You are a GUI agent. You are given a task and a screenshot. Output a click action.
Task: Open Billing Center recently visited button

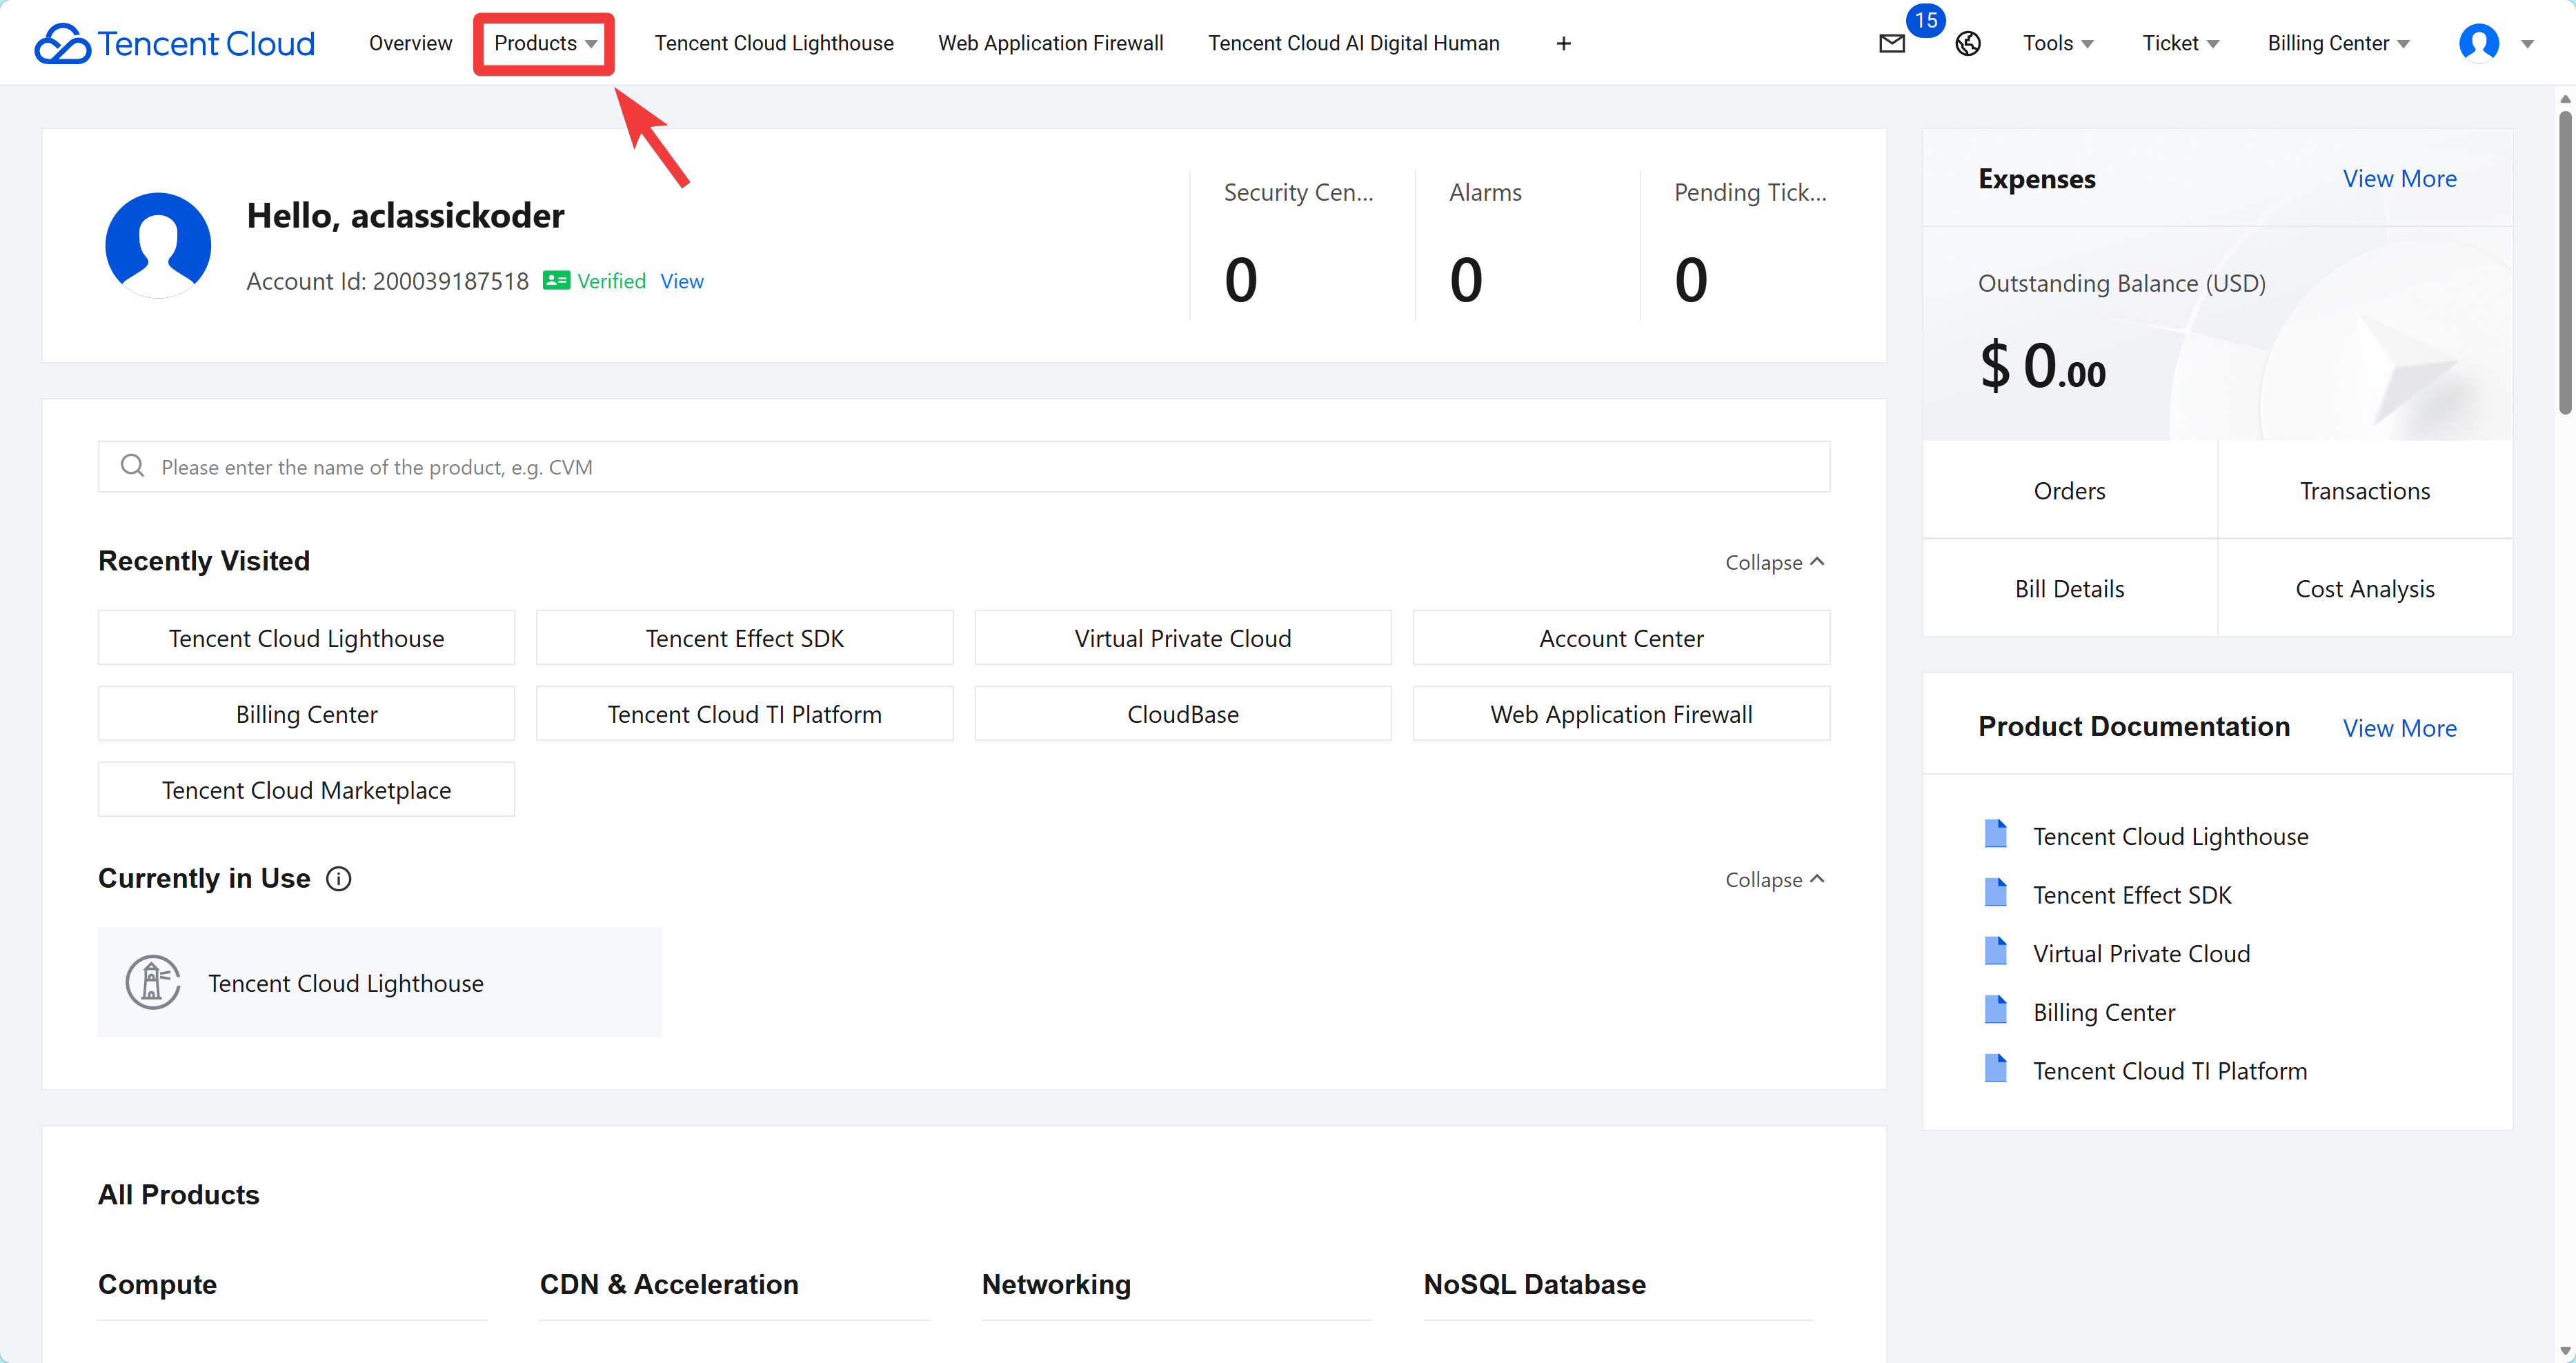point(306,714)
